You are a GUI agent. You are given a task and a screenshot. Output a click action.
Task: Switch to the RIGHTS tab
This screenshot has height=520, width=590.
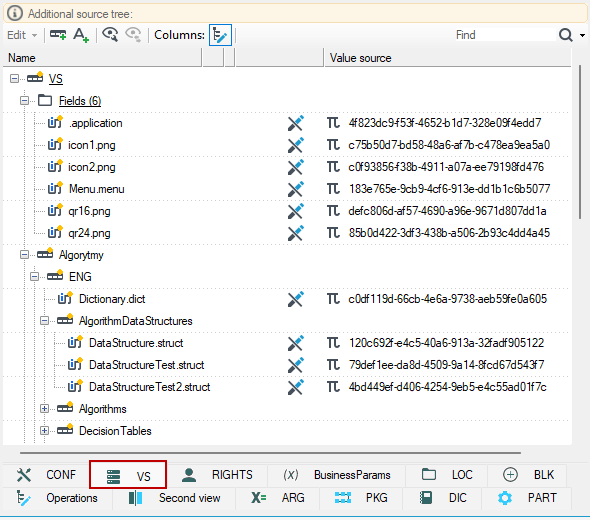217,475
